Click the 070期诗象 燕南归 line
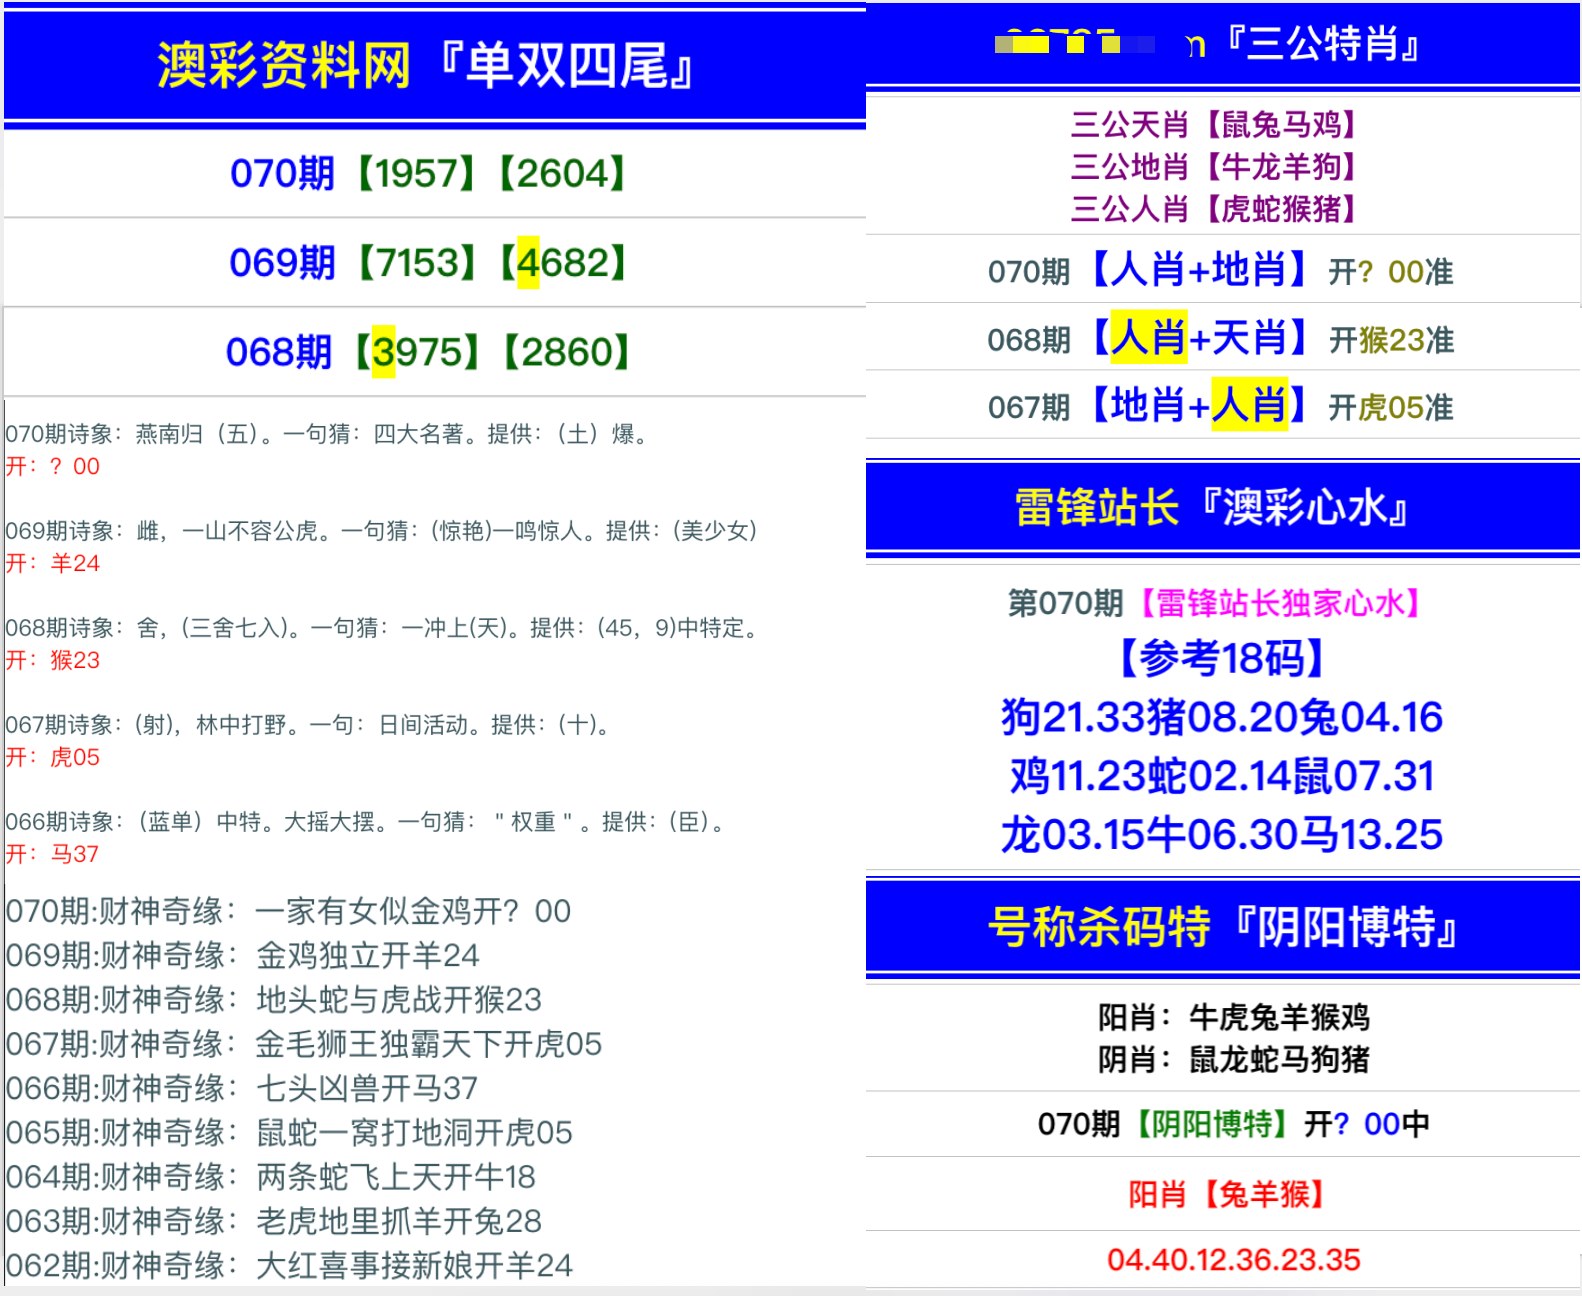The image size is (1582, 1296). click(x=330, y=434)
